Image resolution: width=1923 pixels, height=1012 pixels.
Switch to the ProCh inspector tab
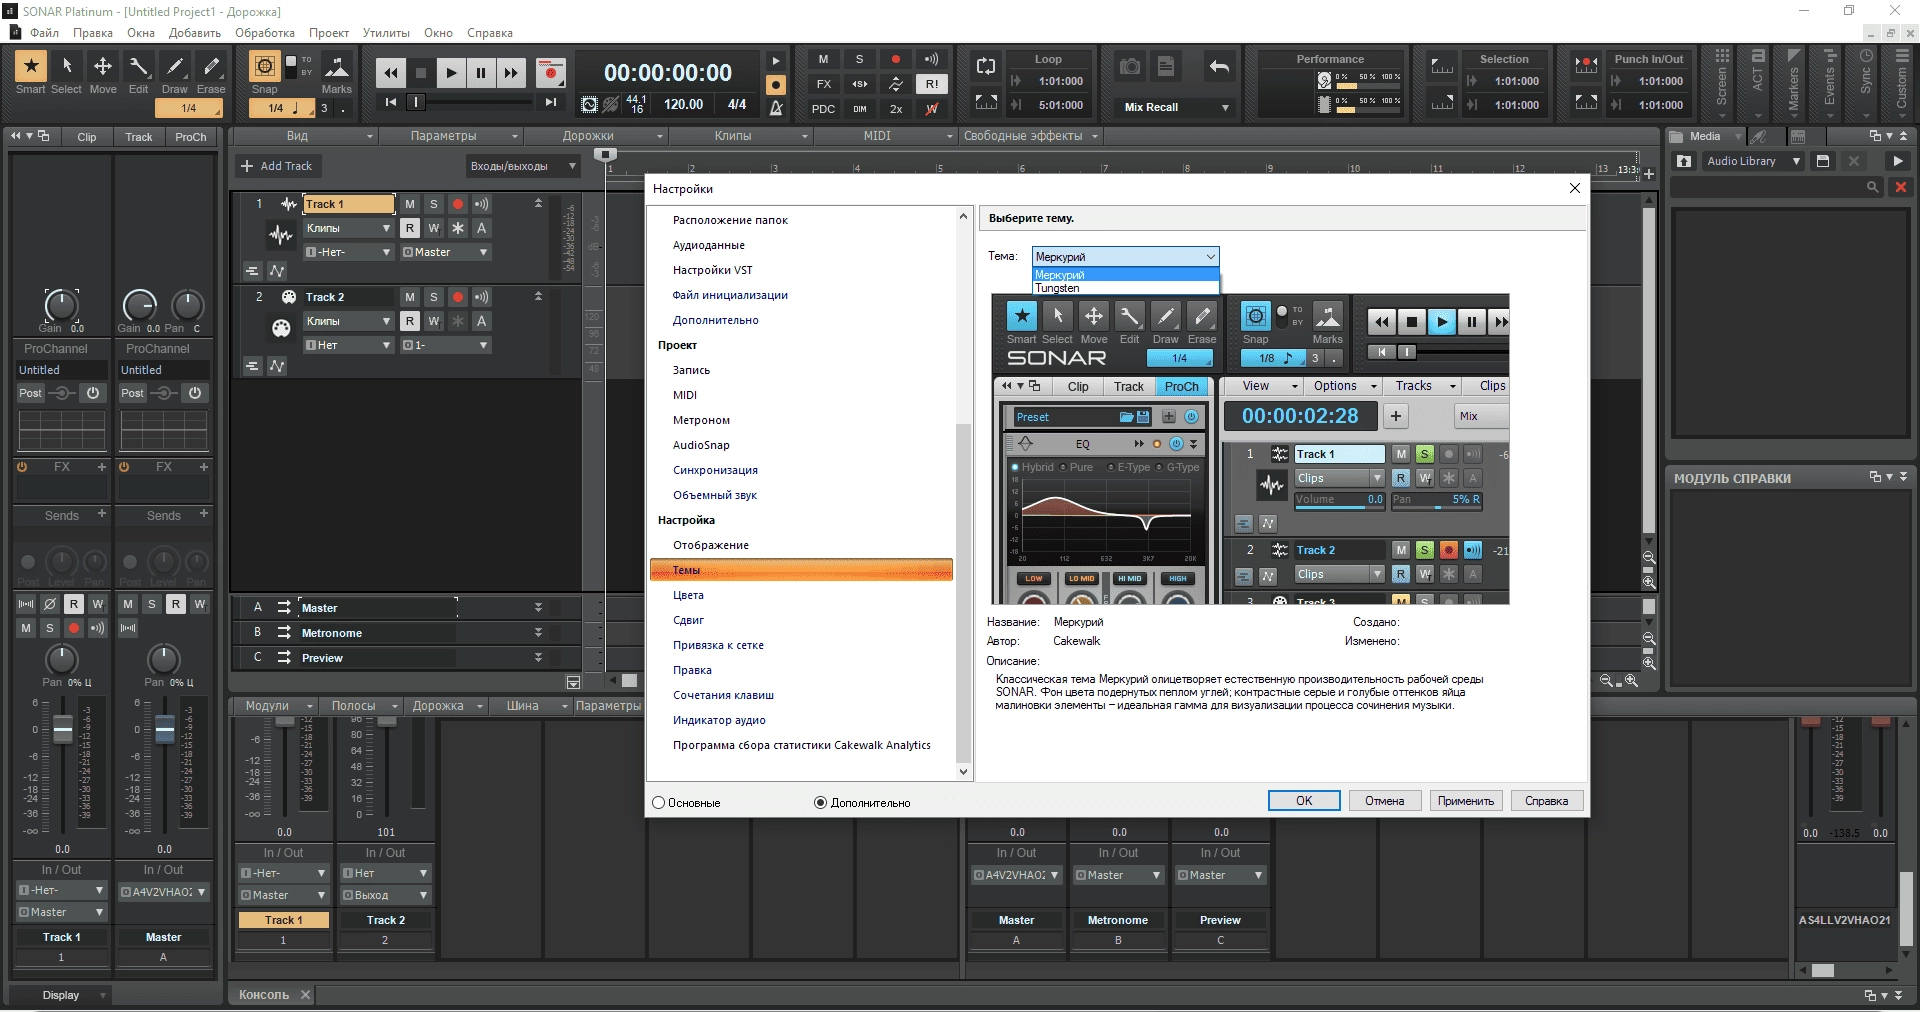tap(190, 137)
